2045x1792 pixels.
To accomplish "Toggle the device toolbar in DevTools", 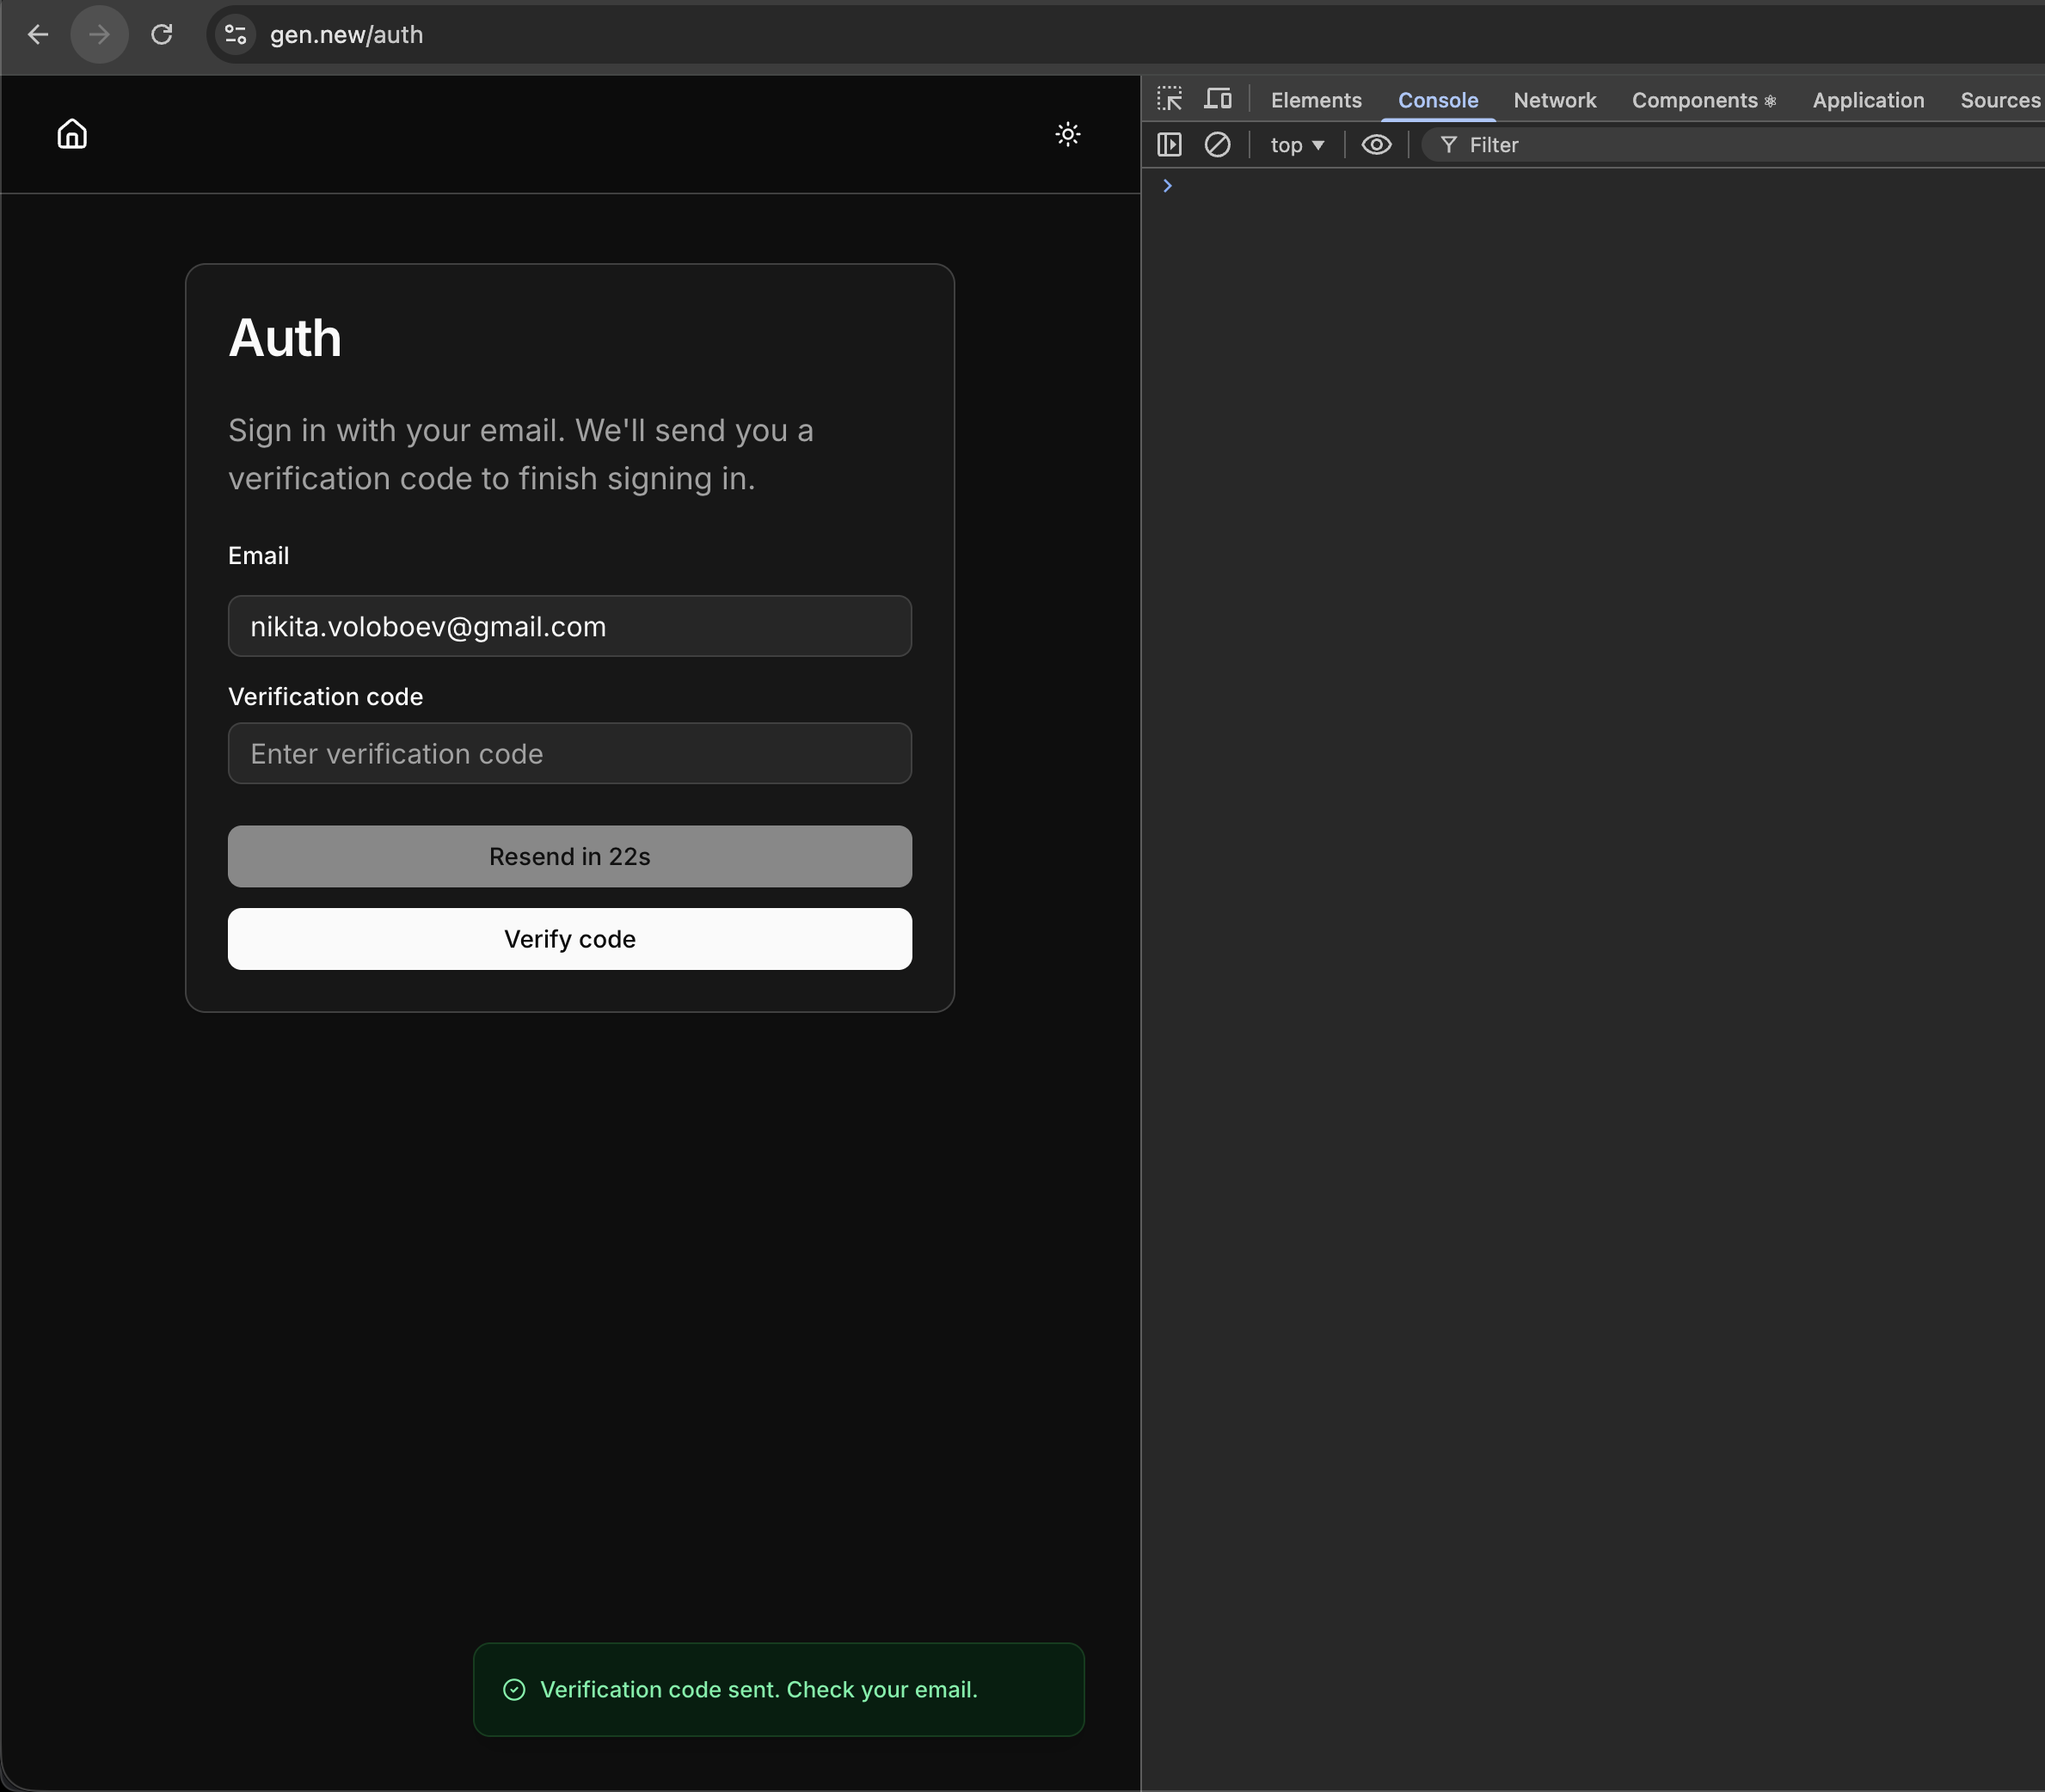I will click(x=1218, y=99).
